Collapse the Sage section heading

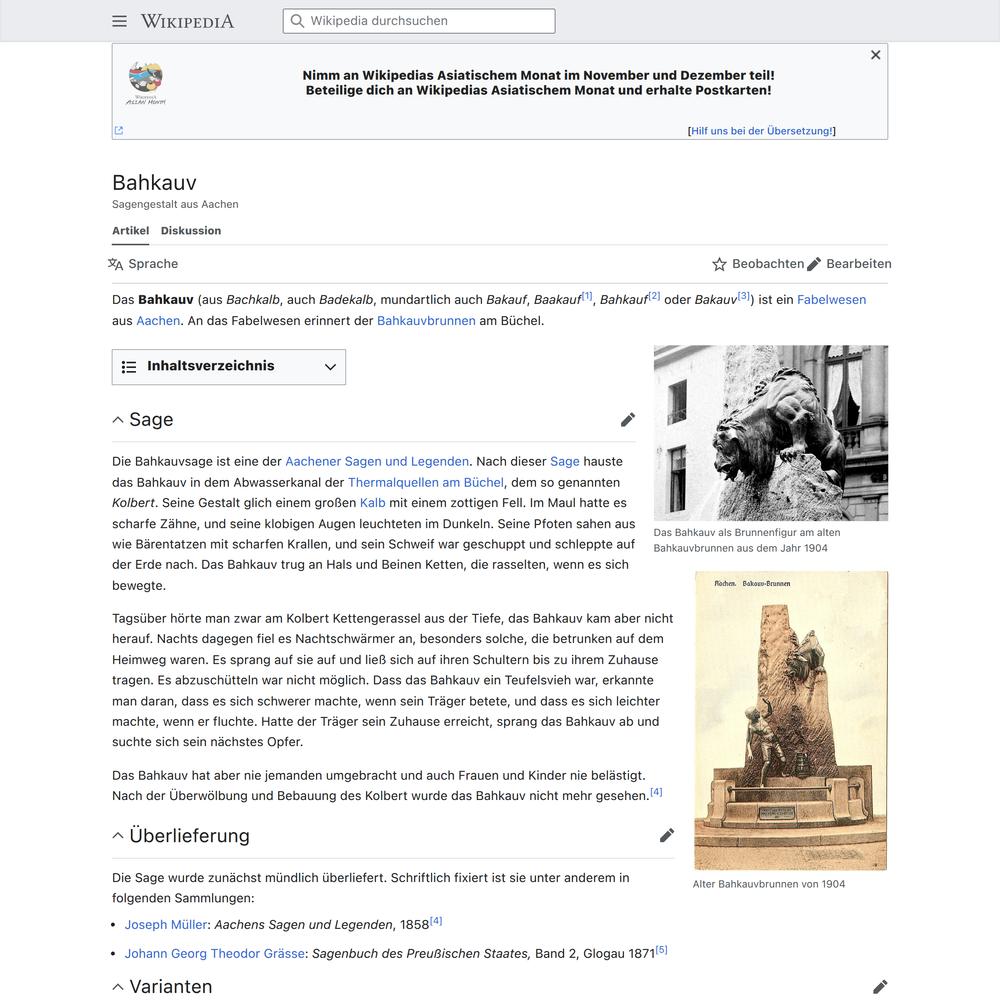[x=118, y=420]
